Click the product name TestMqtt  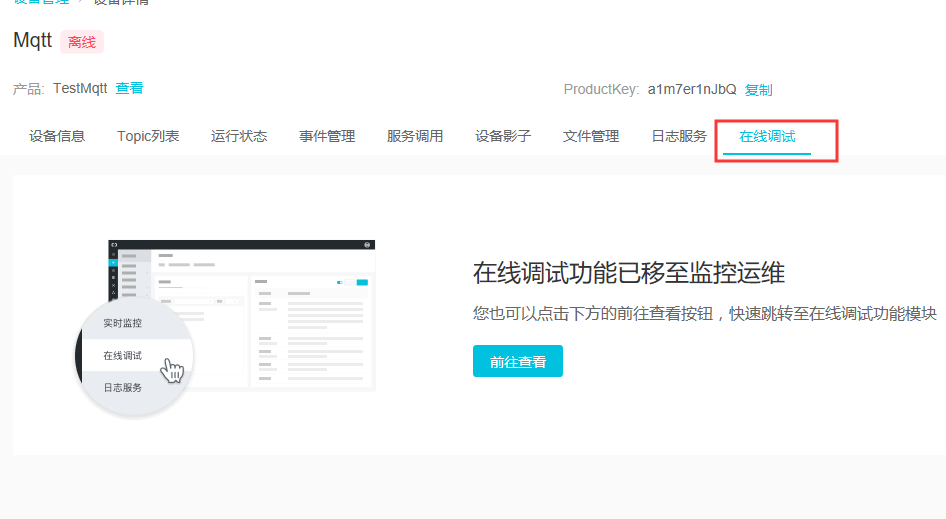pos(80,88)
